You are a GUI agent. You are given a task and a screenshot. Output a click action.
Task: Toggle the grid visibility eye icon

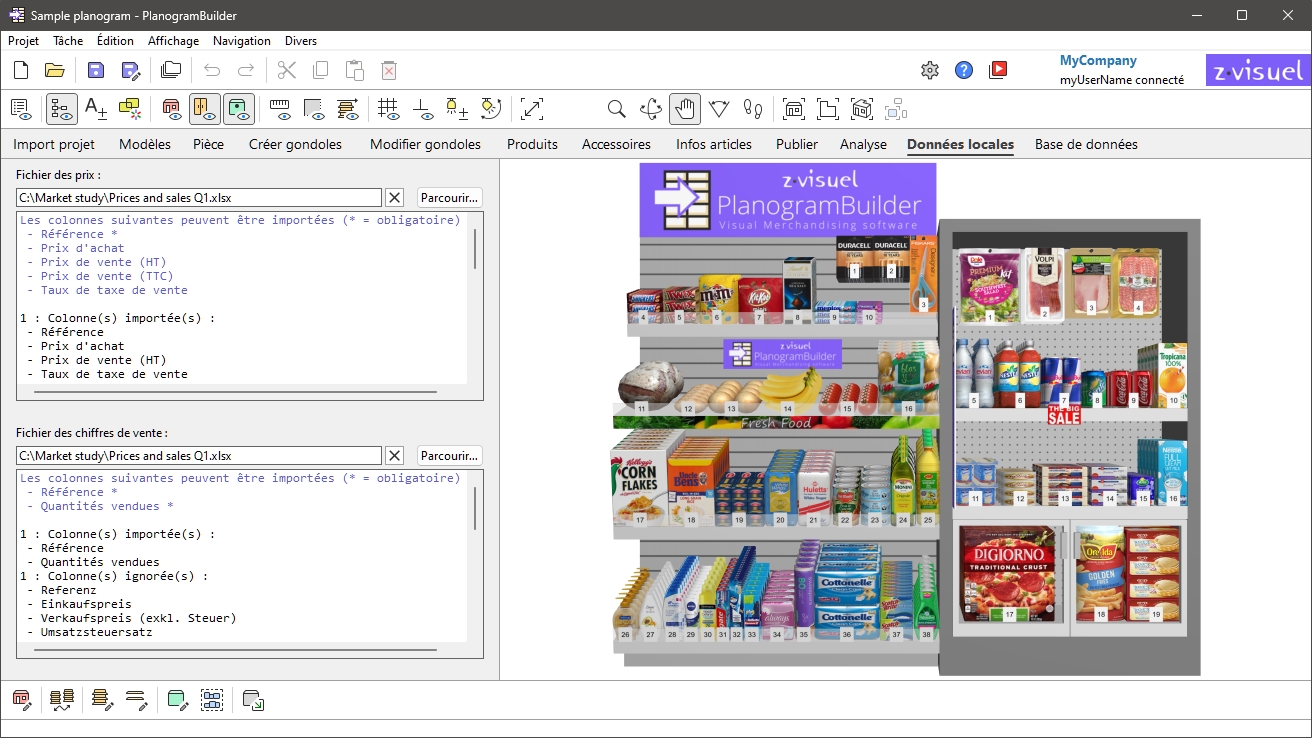point(389,108)
